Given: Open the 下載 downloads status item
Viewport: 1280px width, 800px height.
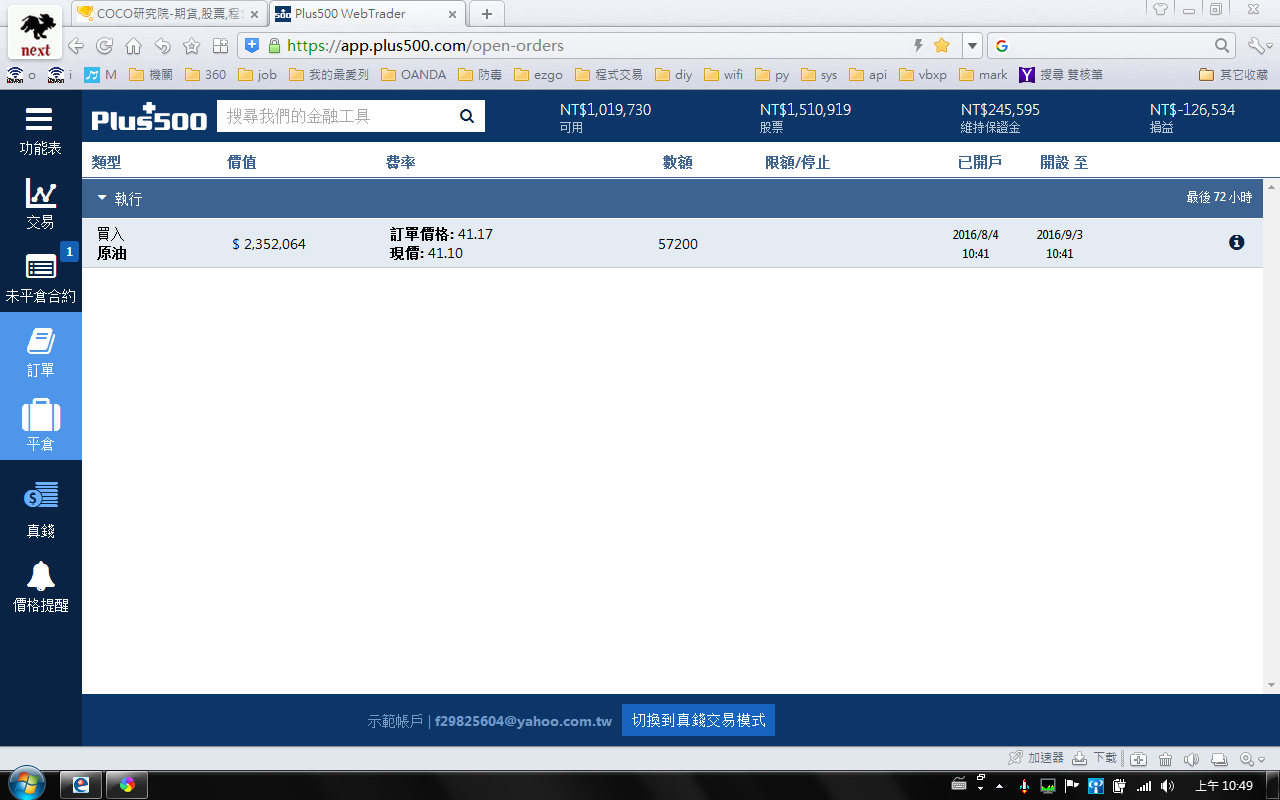Looking at the screenshot, I should [1094, 758].
